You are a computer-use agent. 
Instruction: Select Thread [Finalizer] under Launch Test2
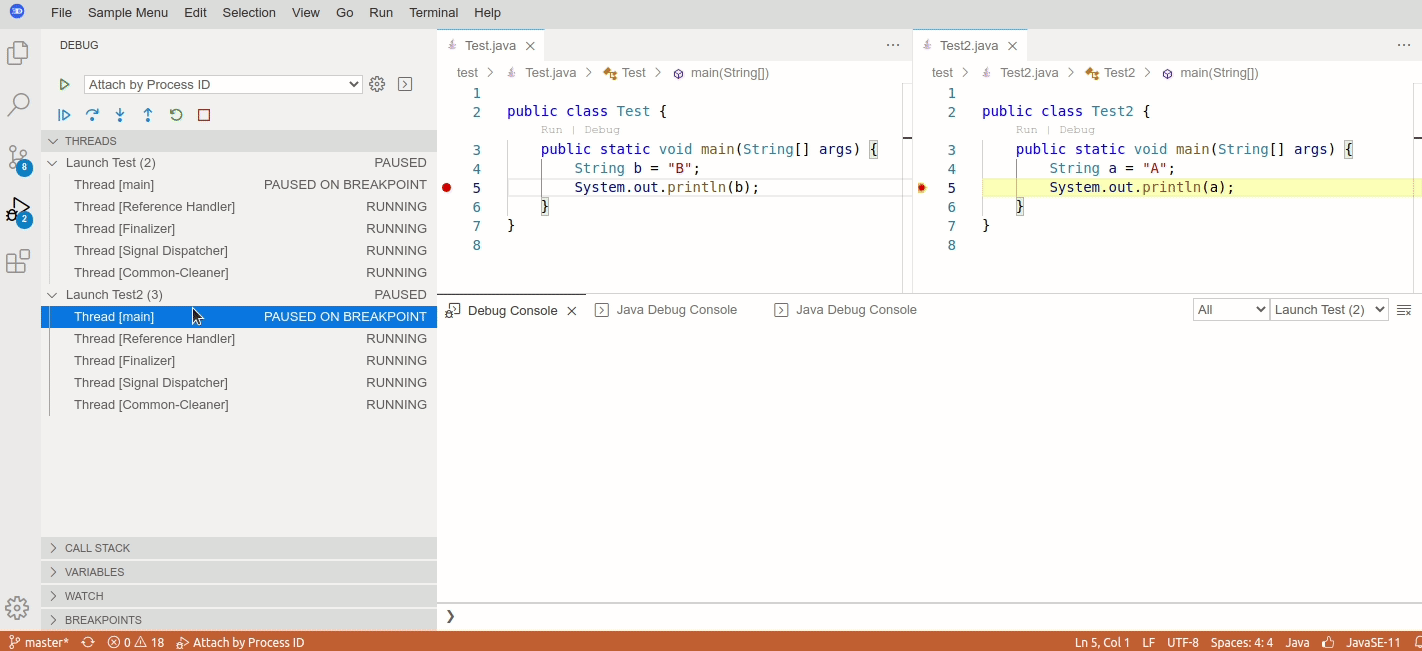pos(124,360)
